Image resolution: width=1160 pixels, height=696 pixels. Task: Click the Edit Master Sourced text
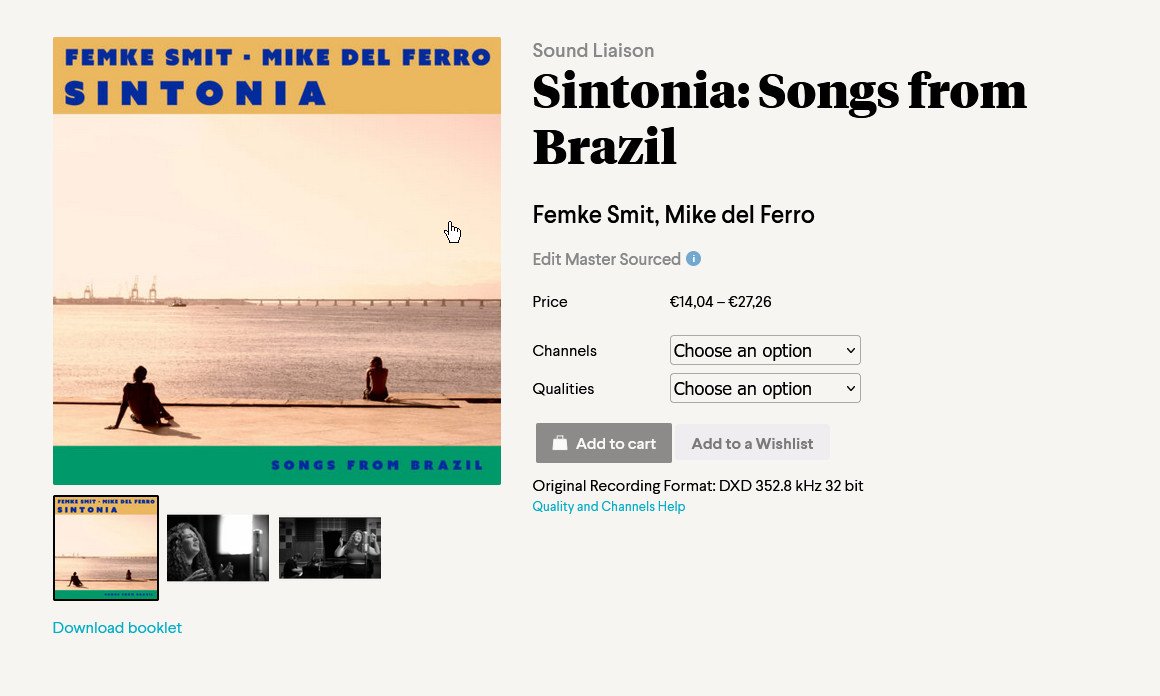pyautogui.click(x=606, y=259)
